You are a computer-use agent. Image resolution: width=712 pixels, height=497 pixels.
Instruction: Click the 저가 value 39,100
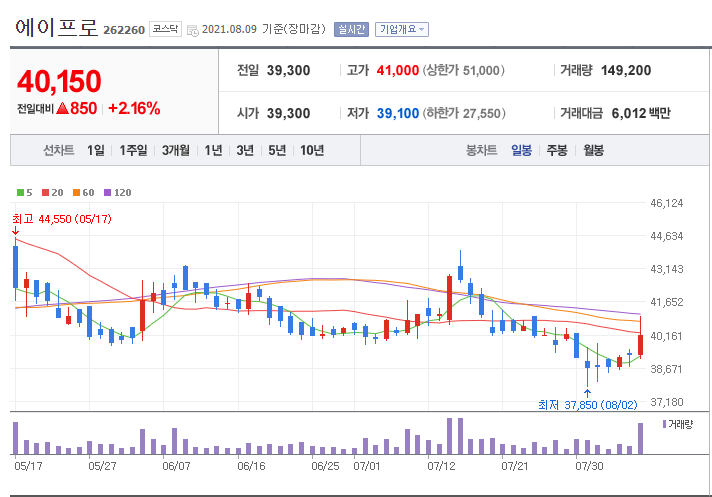(x=398, y=113)
